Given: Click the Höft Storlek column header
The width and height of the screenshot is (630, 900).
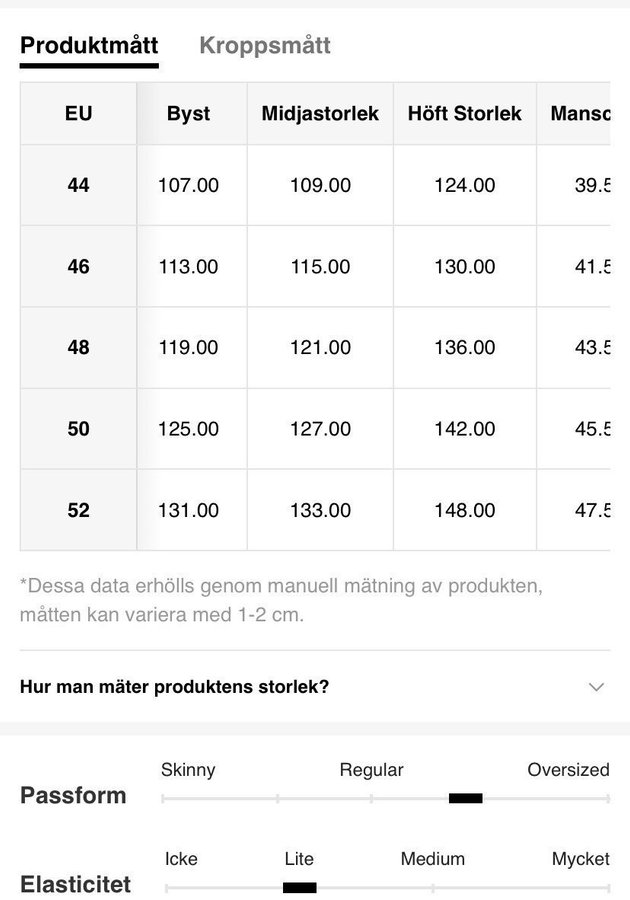Looking at the screenshot, I should [x=464, y=113].
